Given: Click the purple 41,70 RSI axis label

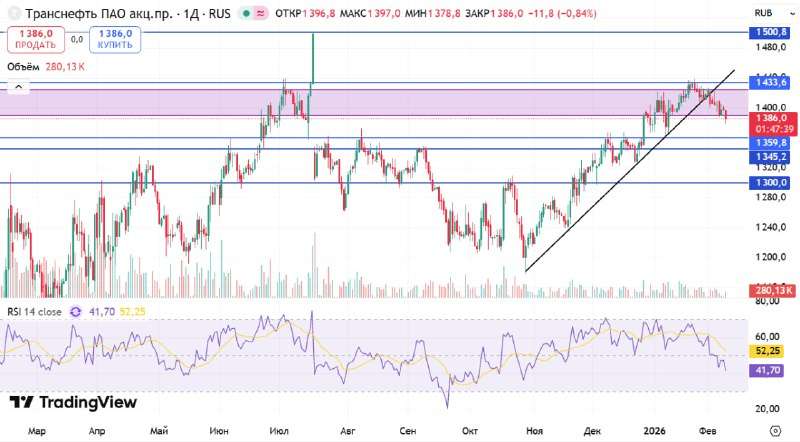Looking at the screenshot, I should 766,370.
